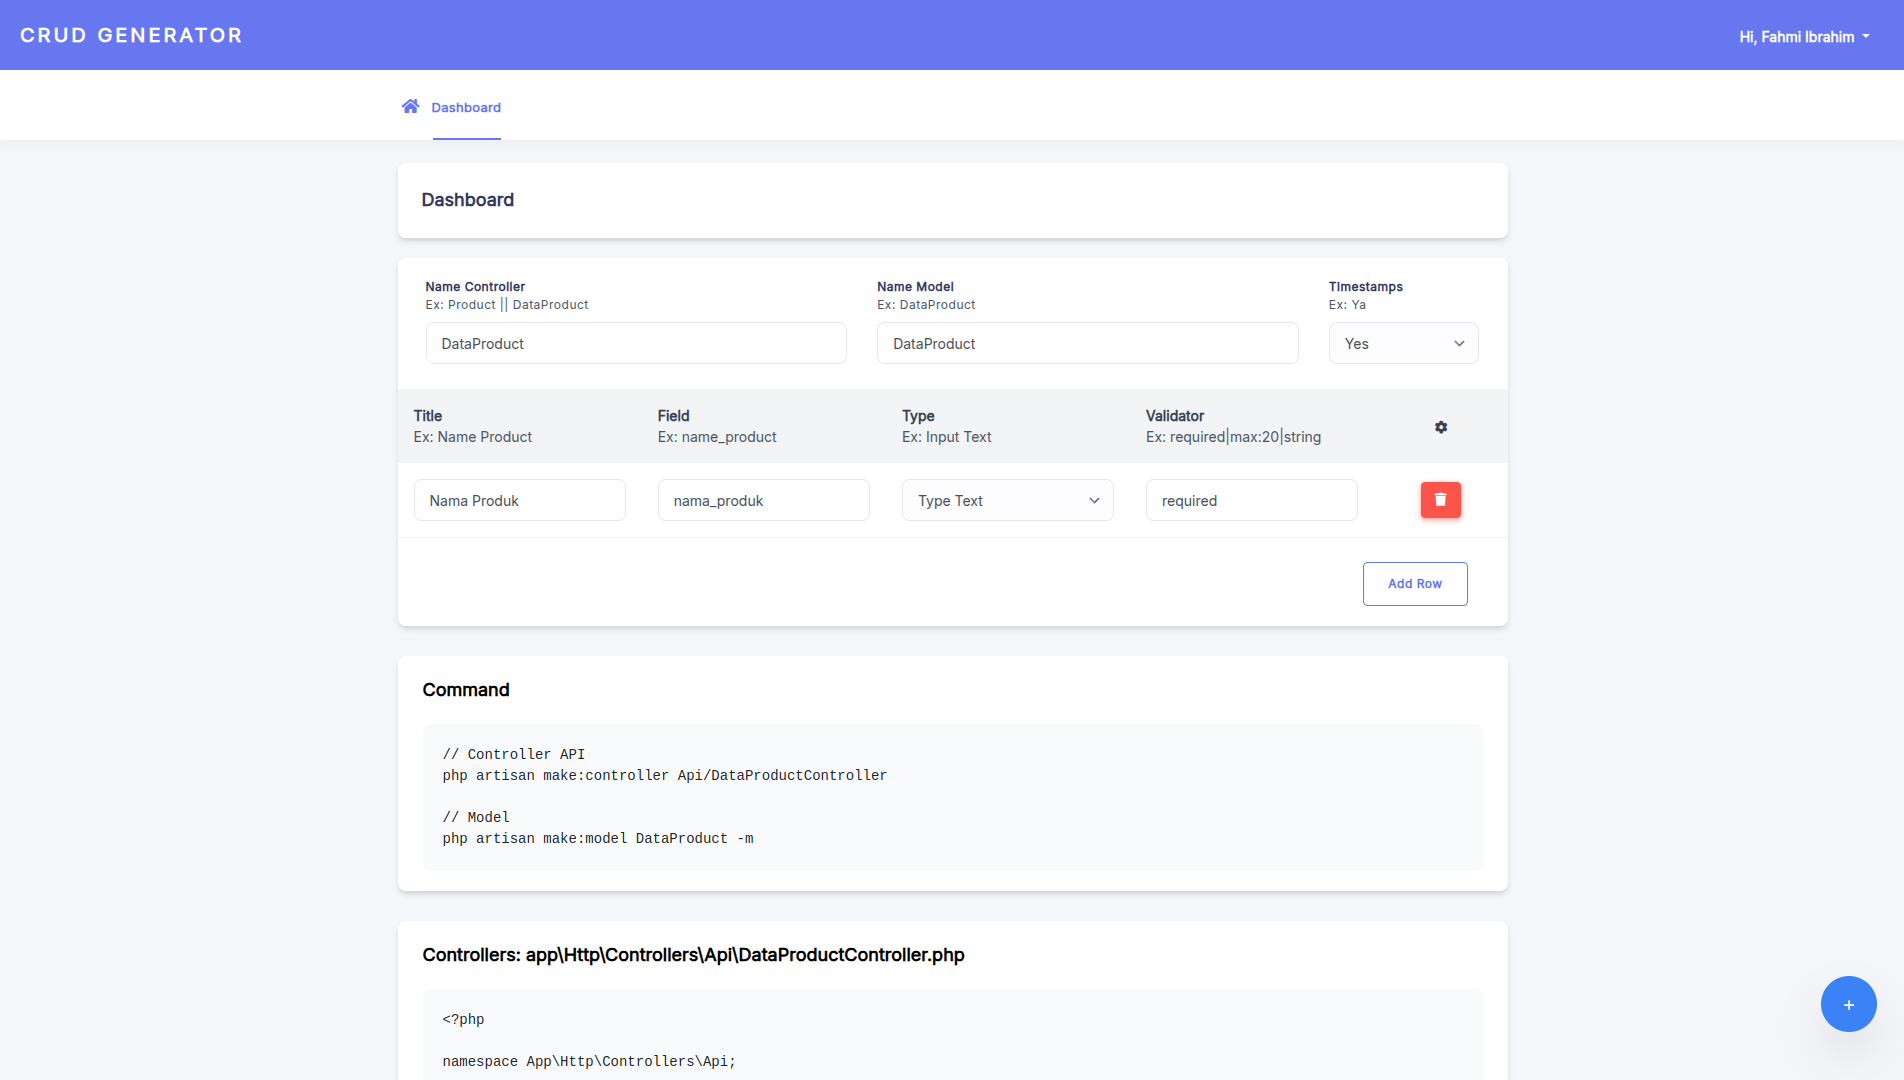Expand the Type Text dropdown
This screenshot has width=1904, height=1080.
pyautogui.click(x=1007, y=501)
